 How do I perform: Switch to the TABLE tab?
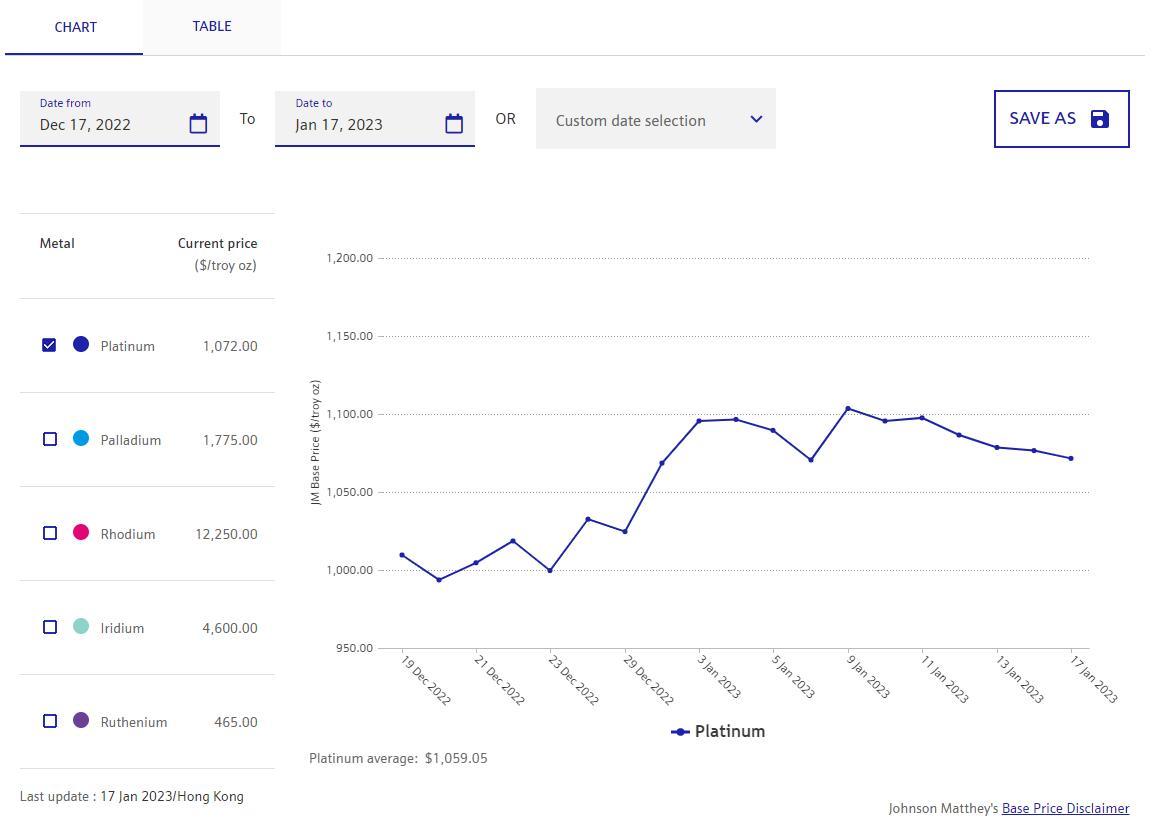point(212,27)
